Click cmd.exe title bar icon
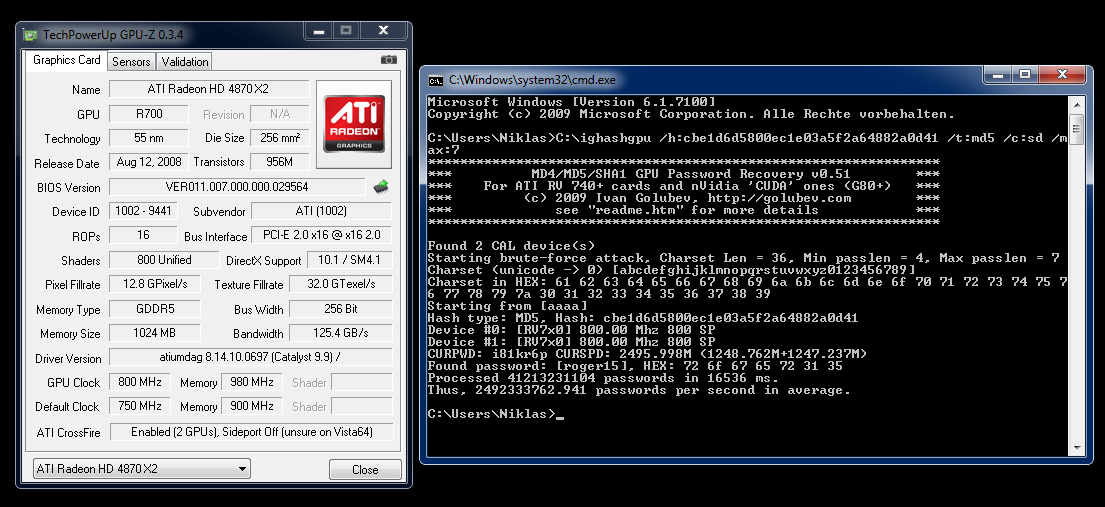Viewport: 1105px width, 507px height. pos(436,80)
